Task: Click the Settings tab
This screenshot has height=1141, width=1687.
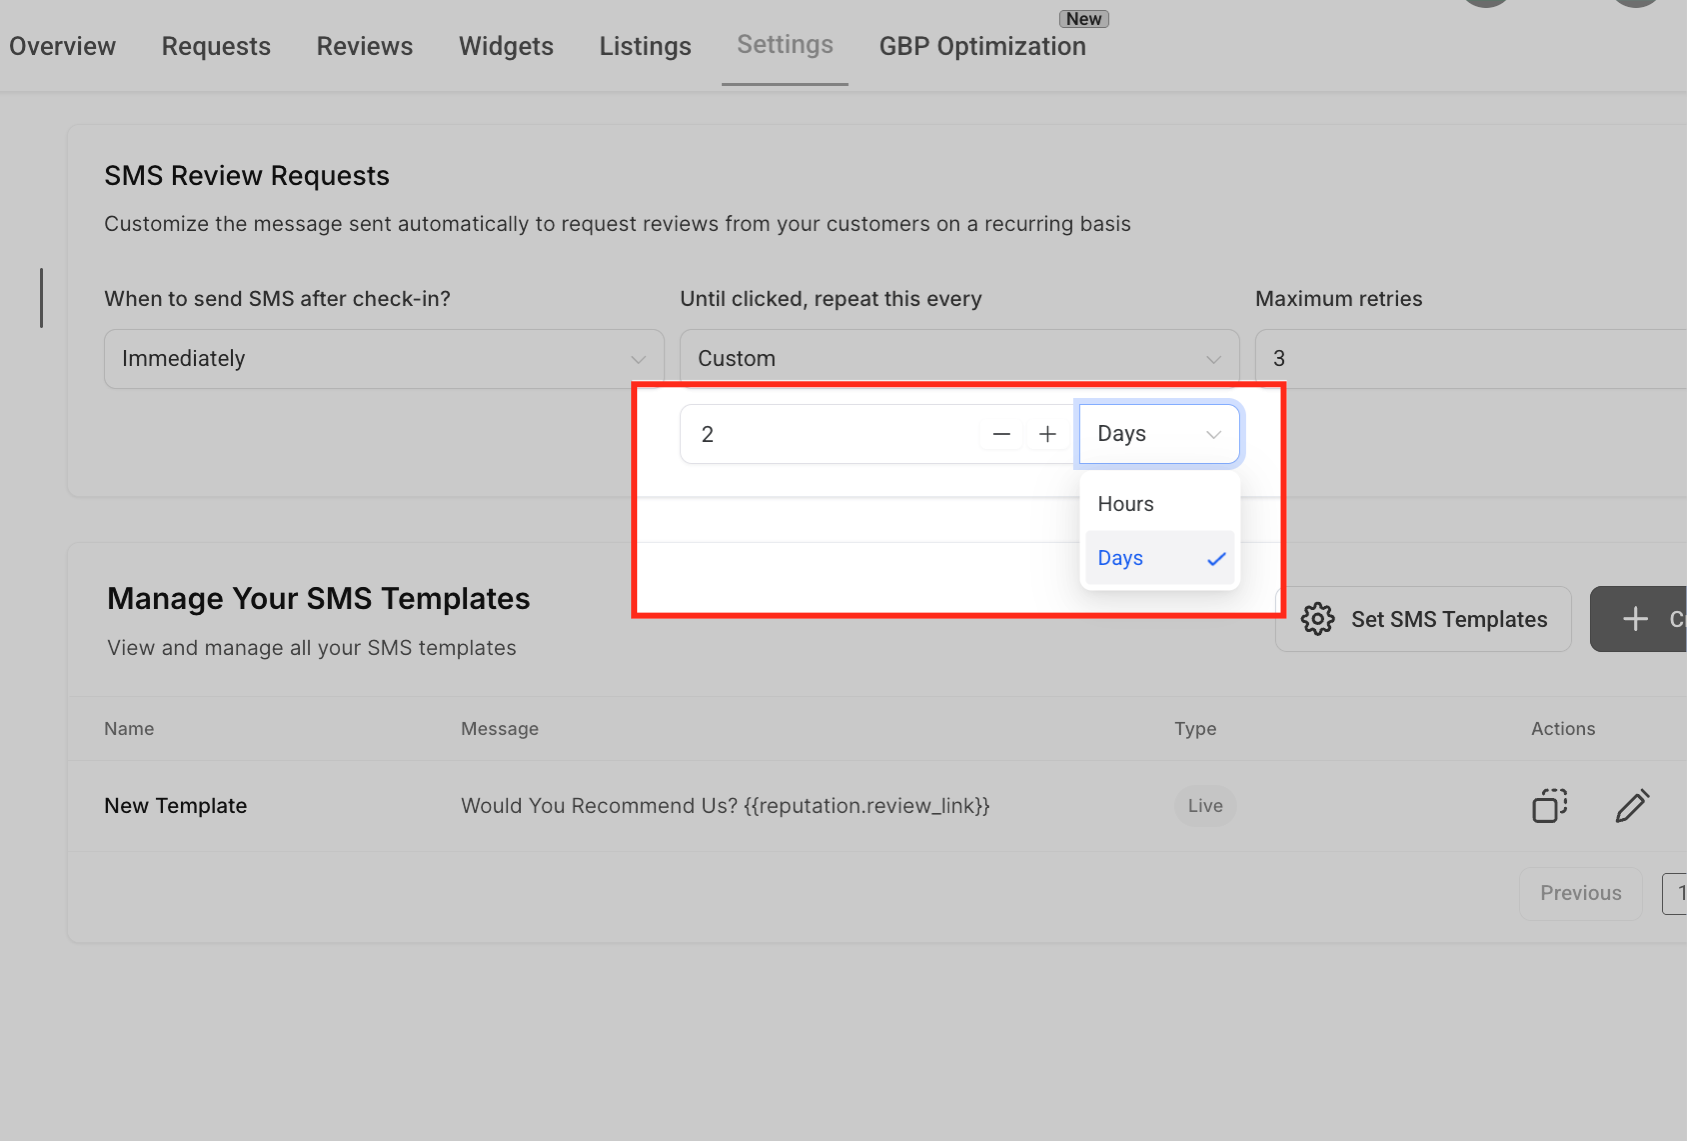Action: point(785,45)
